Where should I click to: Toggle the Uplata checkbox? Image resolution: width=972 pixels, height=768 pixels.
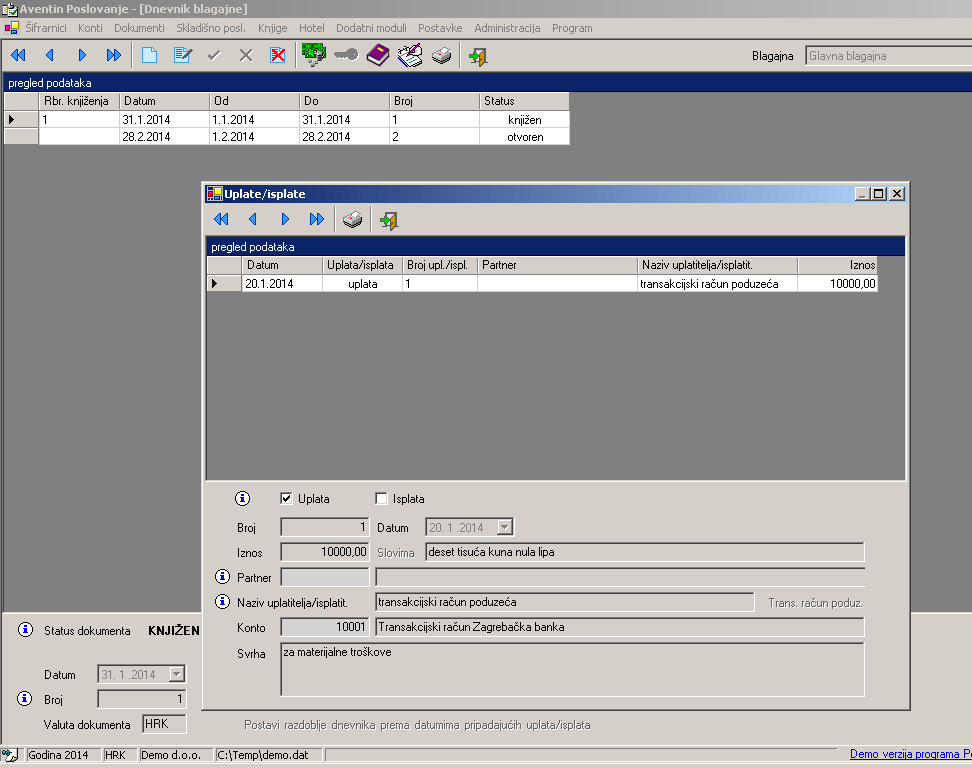pyautogui.click(x=287, y=498)
